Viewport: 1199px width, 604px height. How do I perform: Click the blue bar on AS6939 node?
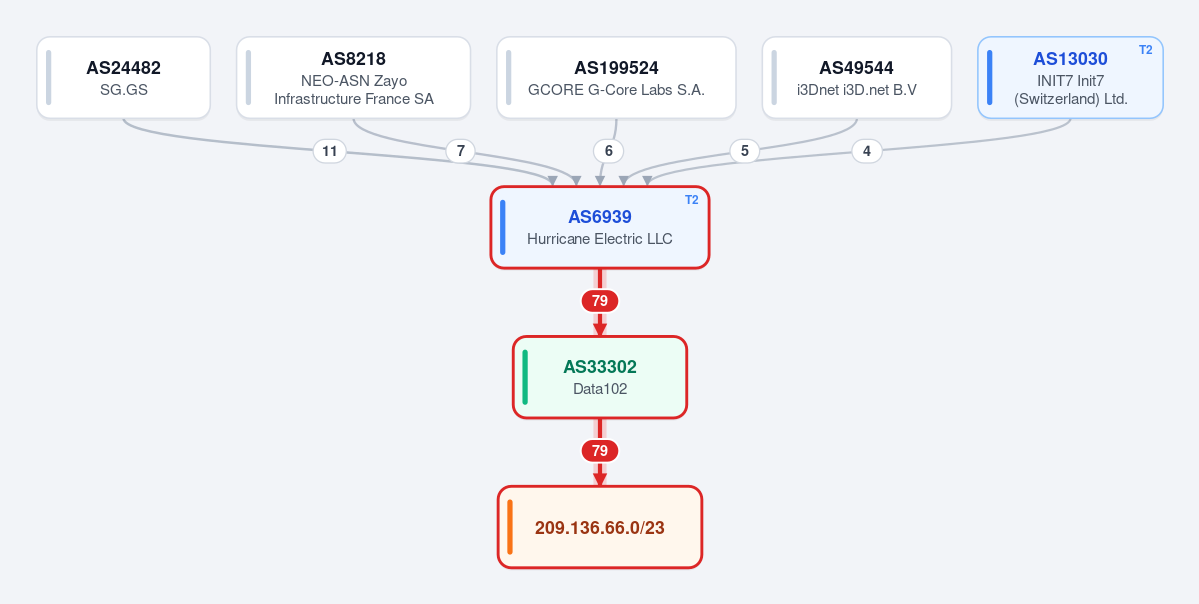coord(503,228)
